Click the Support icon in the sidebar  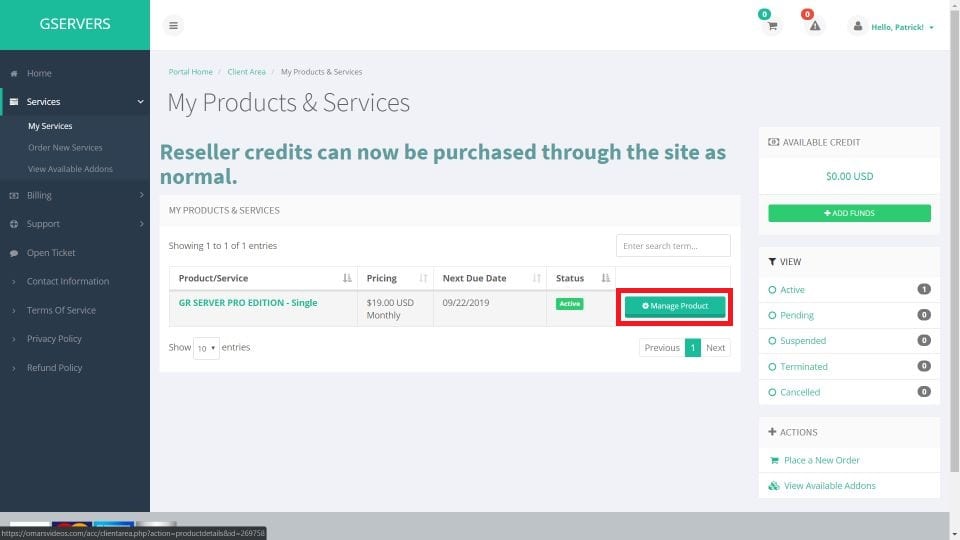(x=14, y=224)
